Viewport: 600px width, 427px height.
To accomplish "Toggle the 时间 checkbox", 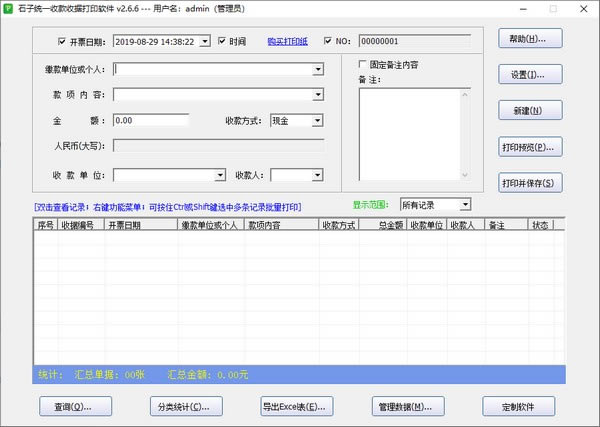I will click(x=221, y=42).
